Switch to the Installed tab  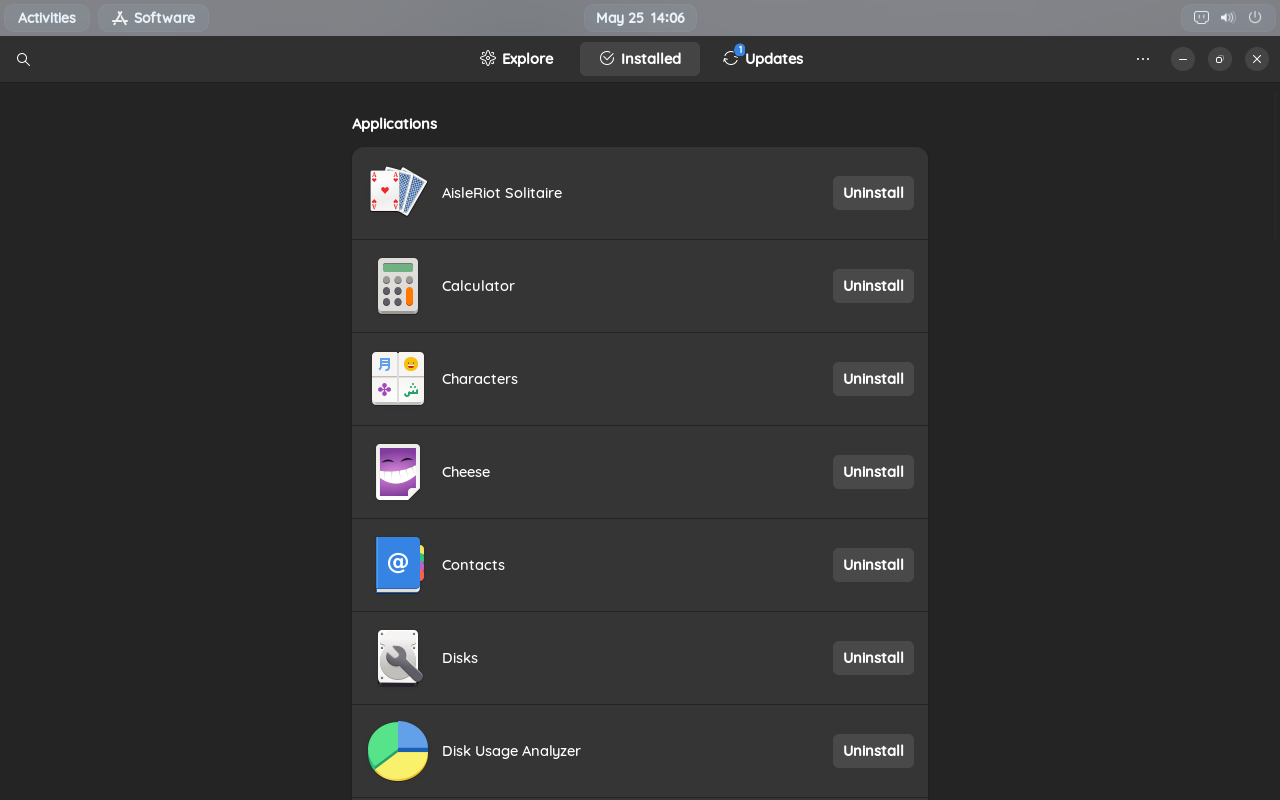pyautogui.click(x=640, y=59)
